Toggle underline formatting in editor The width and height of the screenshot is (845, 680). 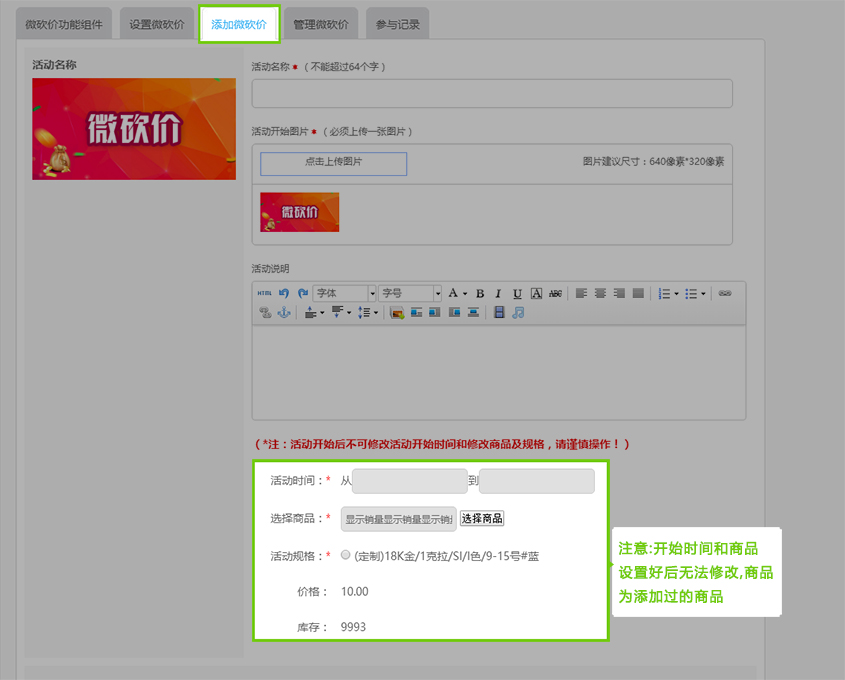[x=517, y=293]
